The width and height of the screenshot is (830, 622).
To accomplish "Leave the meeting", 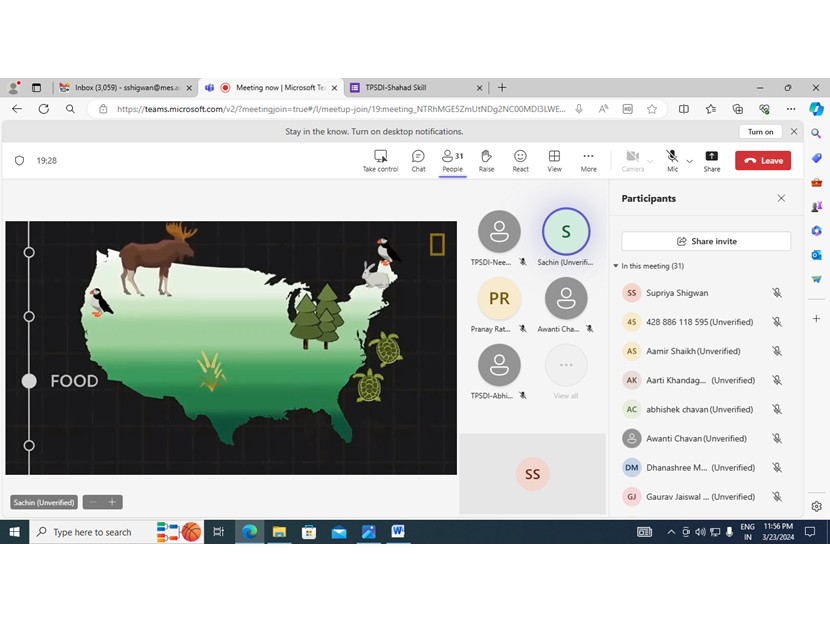I will (x=762, y=160).
